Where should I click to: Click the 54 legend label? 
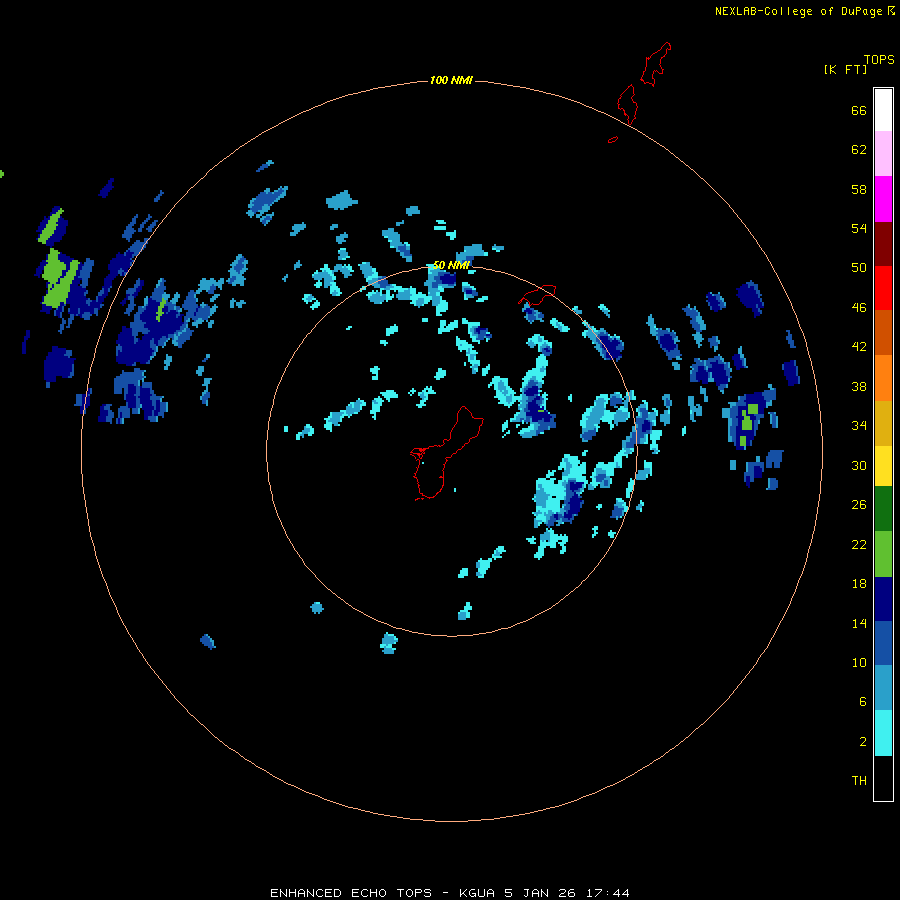click(x=859, y=228)
